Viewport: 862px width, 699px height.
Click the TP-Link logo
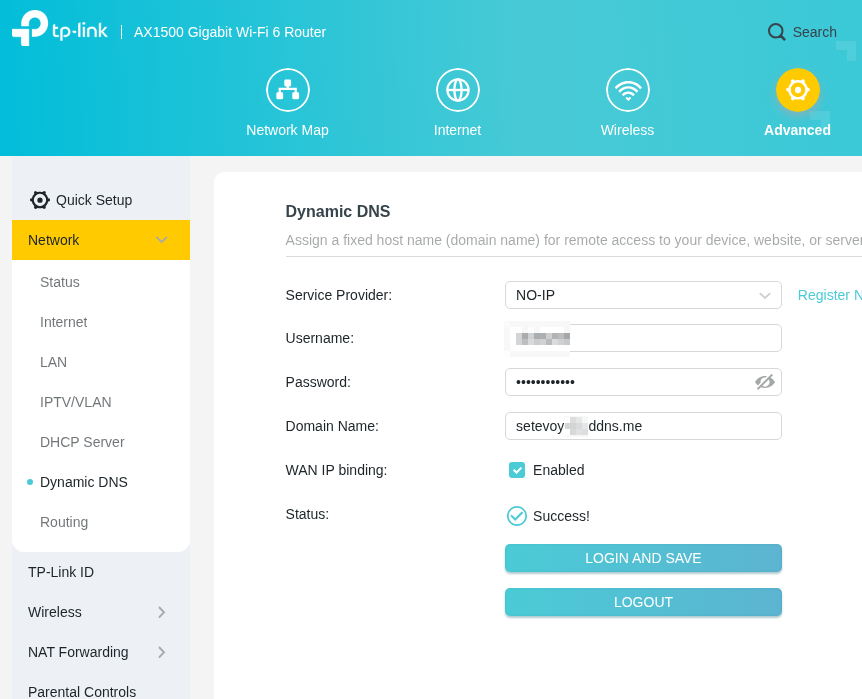pos(60,29)
